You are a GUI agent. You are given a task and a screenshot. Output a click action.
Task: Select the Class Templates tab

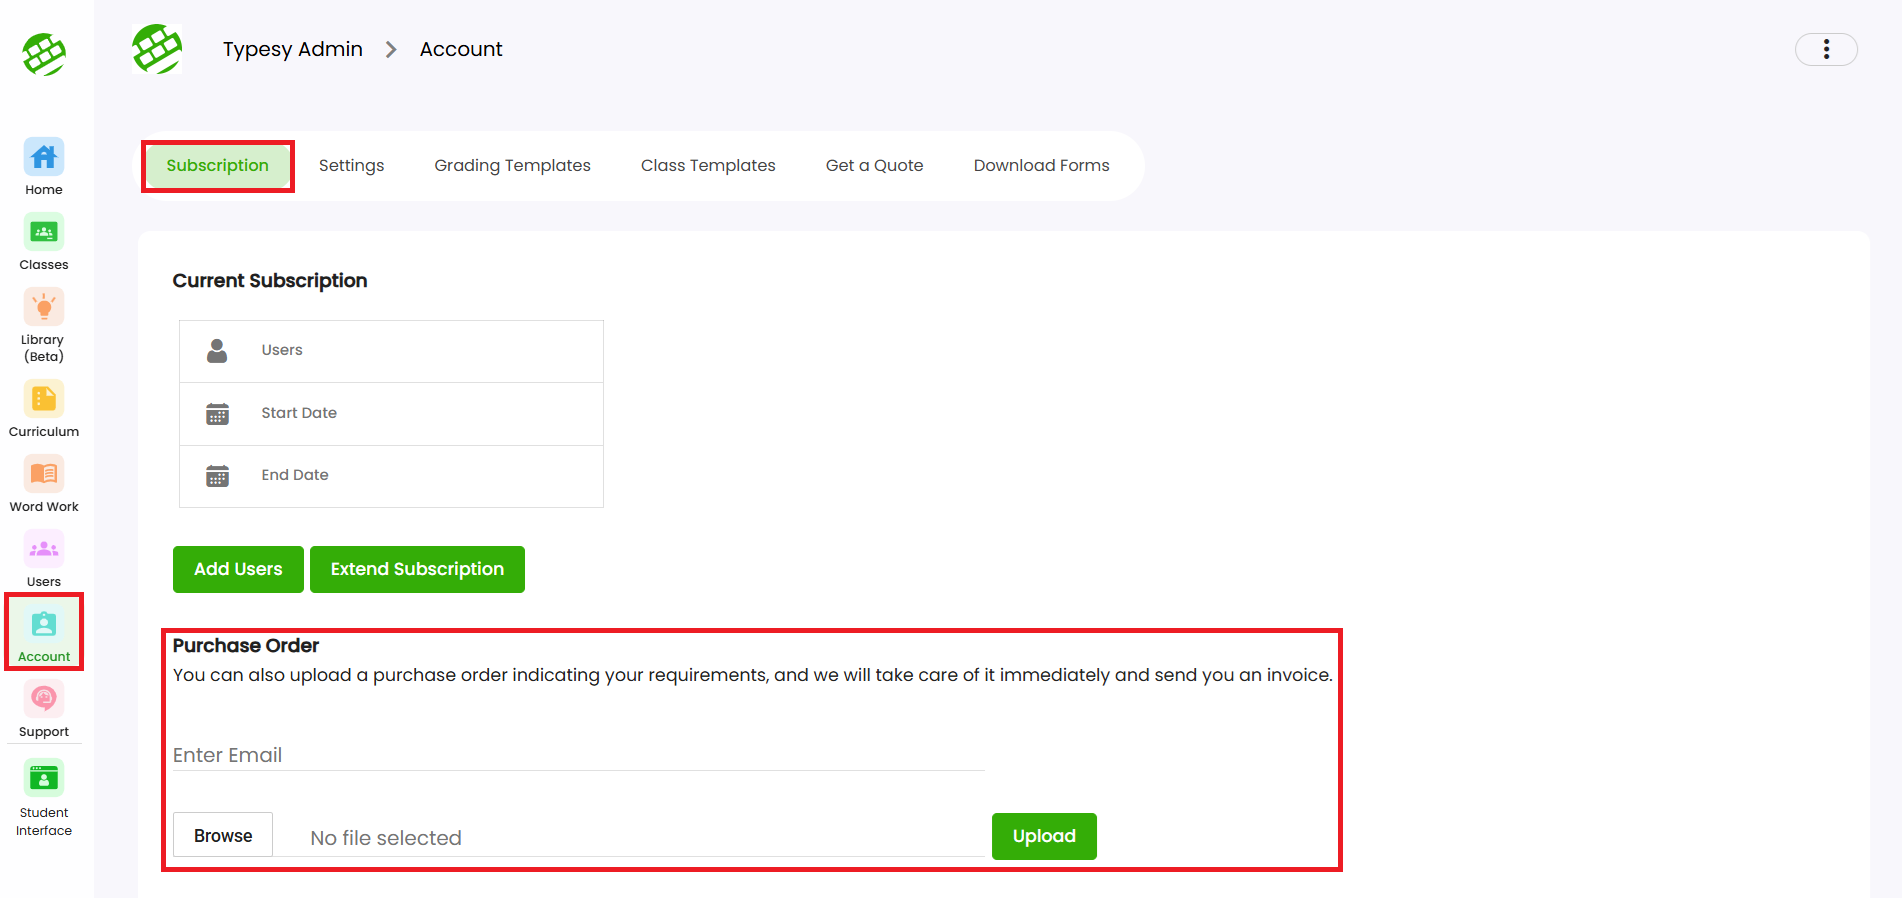coord(708,166)
